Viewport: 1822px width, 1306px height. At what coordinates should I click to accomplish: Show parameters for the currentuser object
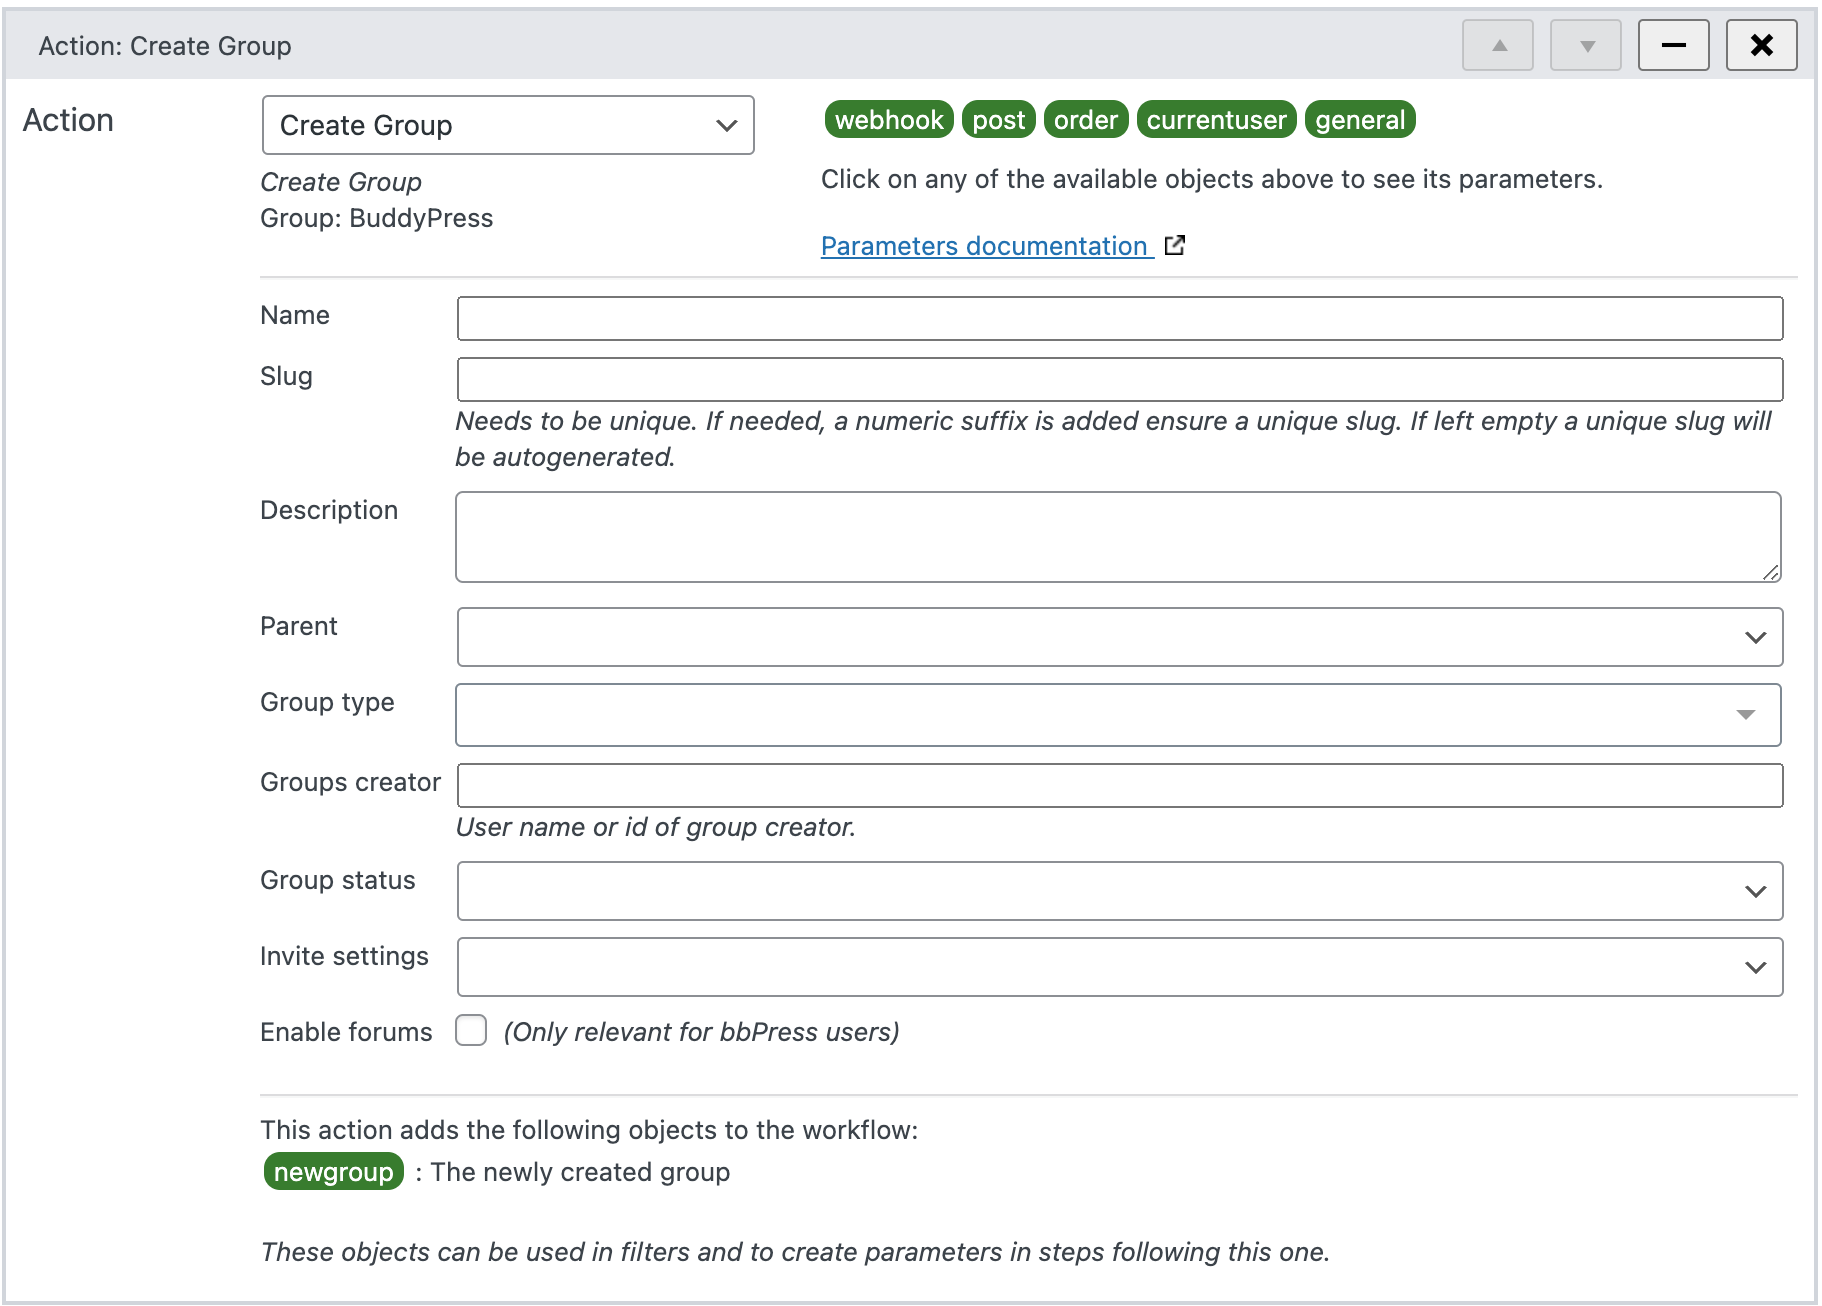(1216, 119)
